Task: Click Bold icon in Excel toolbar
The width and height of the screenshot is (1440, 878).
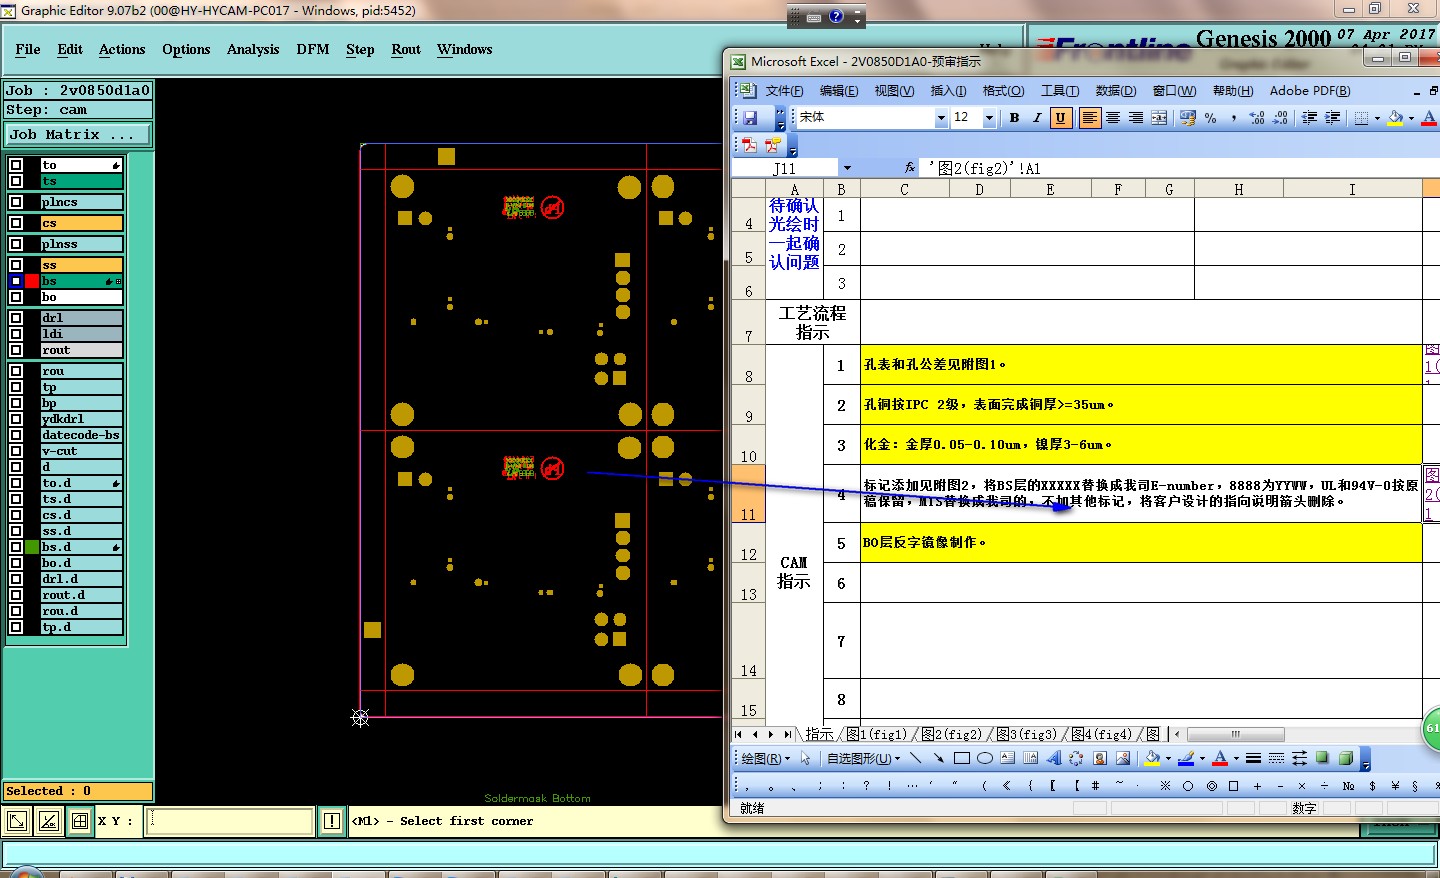Action: pos(1014,118)
